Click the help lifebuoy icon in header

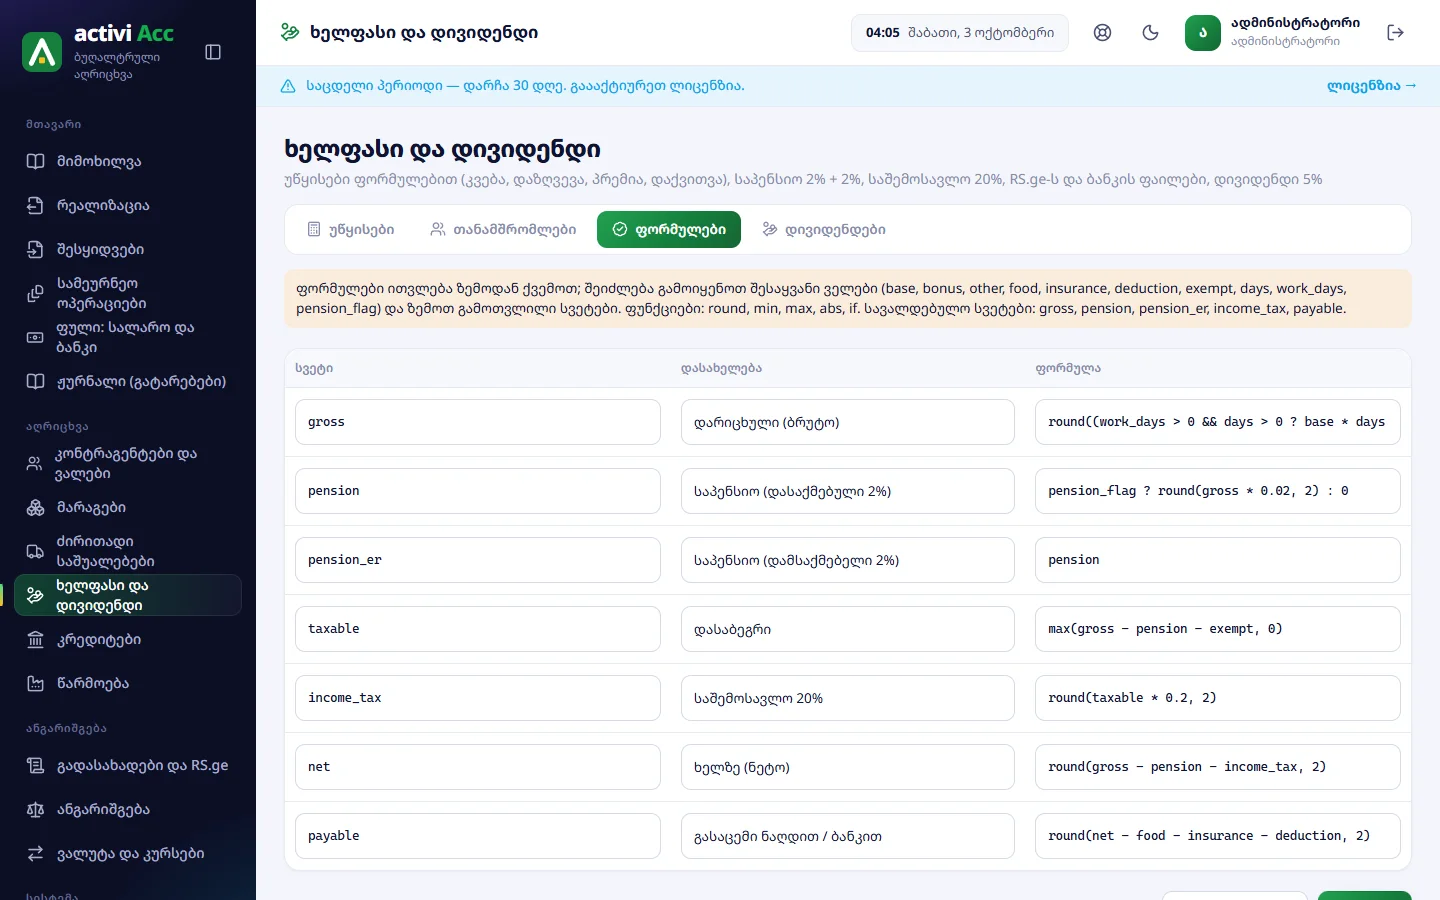coord(1102,32)
